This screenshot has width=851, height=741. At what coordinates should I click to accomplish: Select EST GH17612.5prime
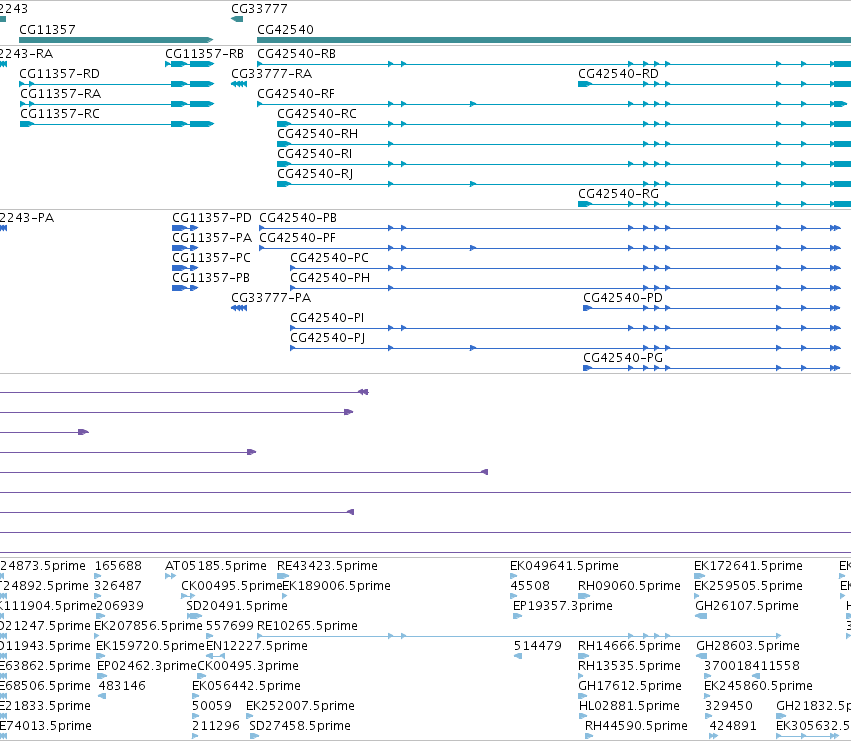tap(630, 687)
